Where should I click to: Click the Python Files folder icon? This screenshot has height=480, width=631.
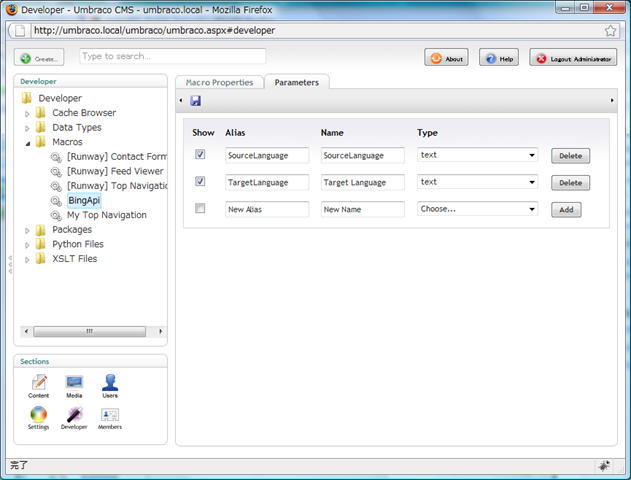pos(41,244)
